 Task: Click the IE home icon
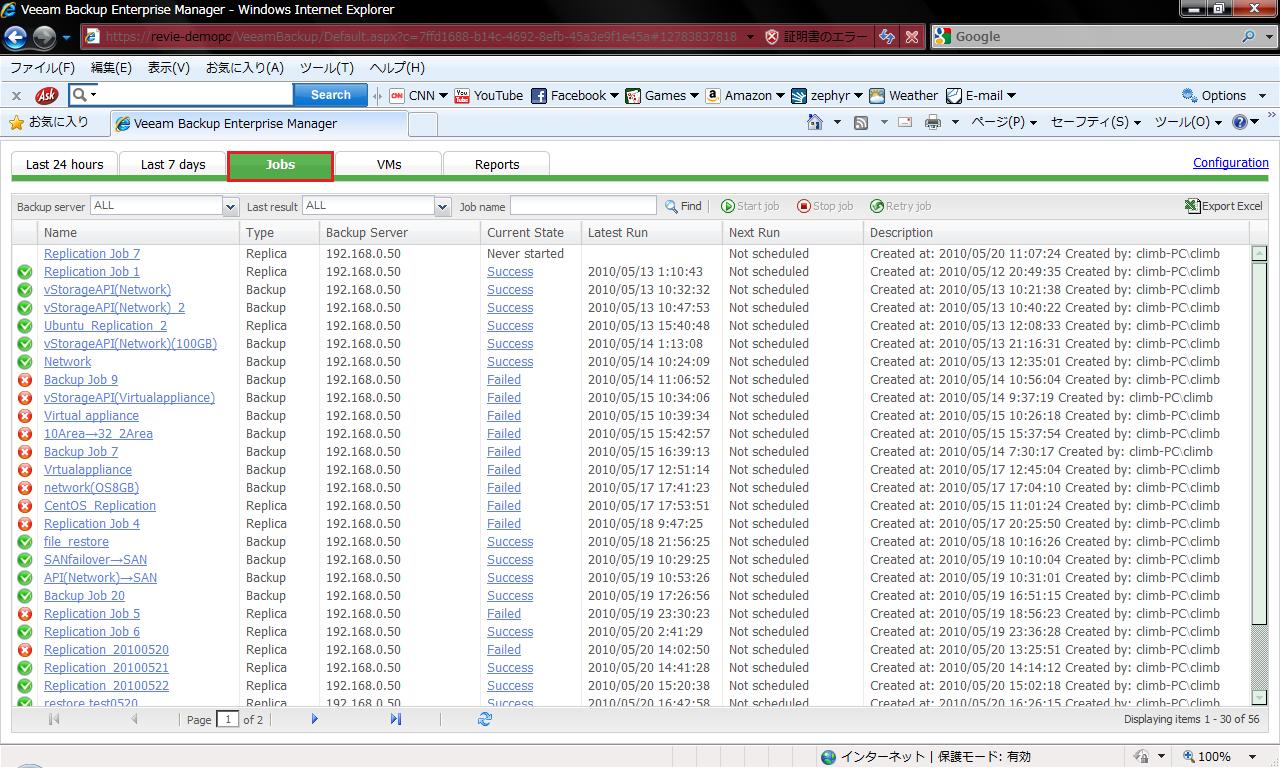816,122
